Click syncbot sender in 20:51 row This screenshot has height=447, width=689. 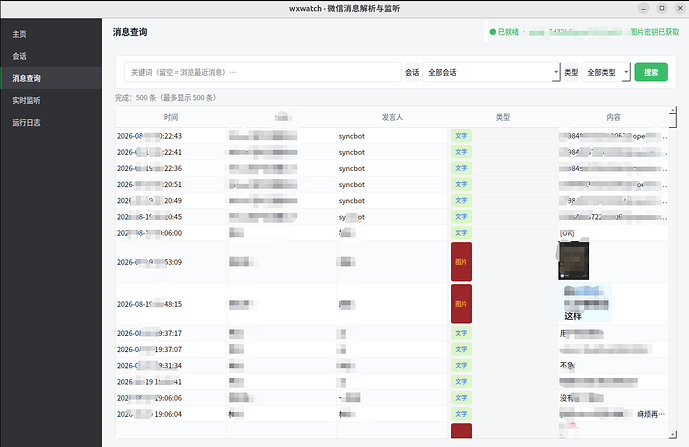(x=352, y=185)
